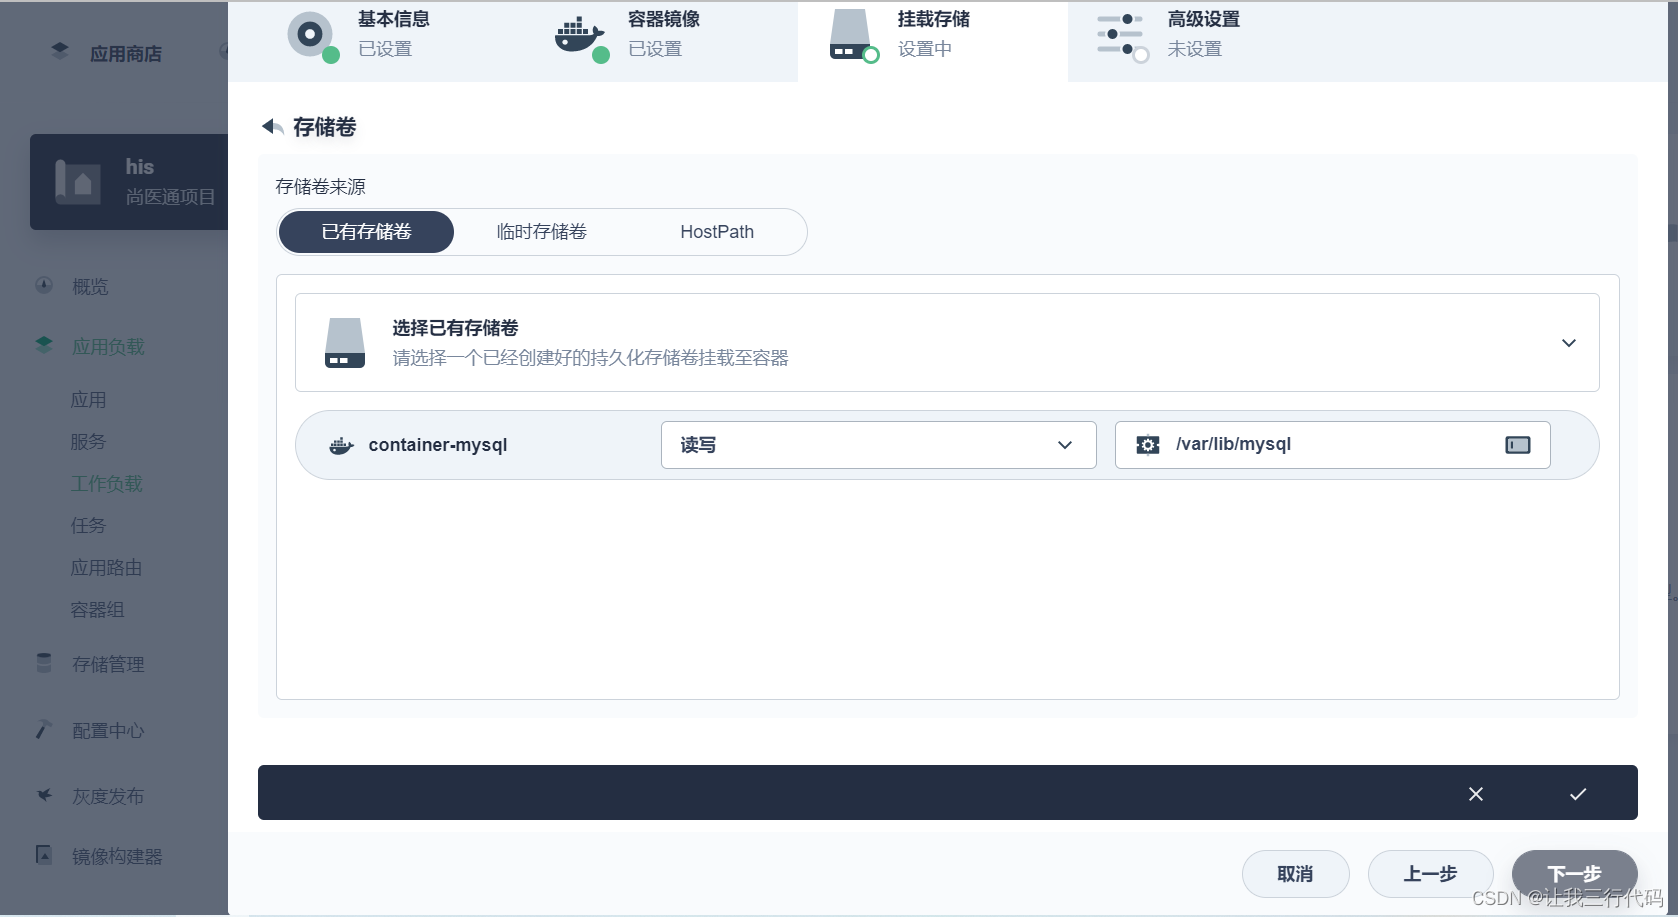
Task: Click the gear icon in mount path field
Action: pos(1148,445)
